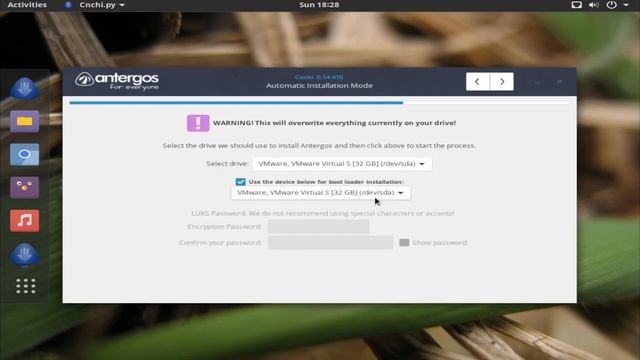Click the 'Select drive:' label
The height and width of the screenshot is (360, 640).
[x=227, y=164]
